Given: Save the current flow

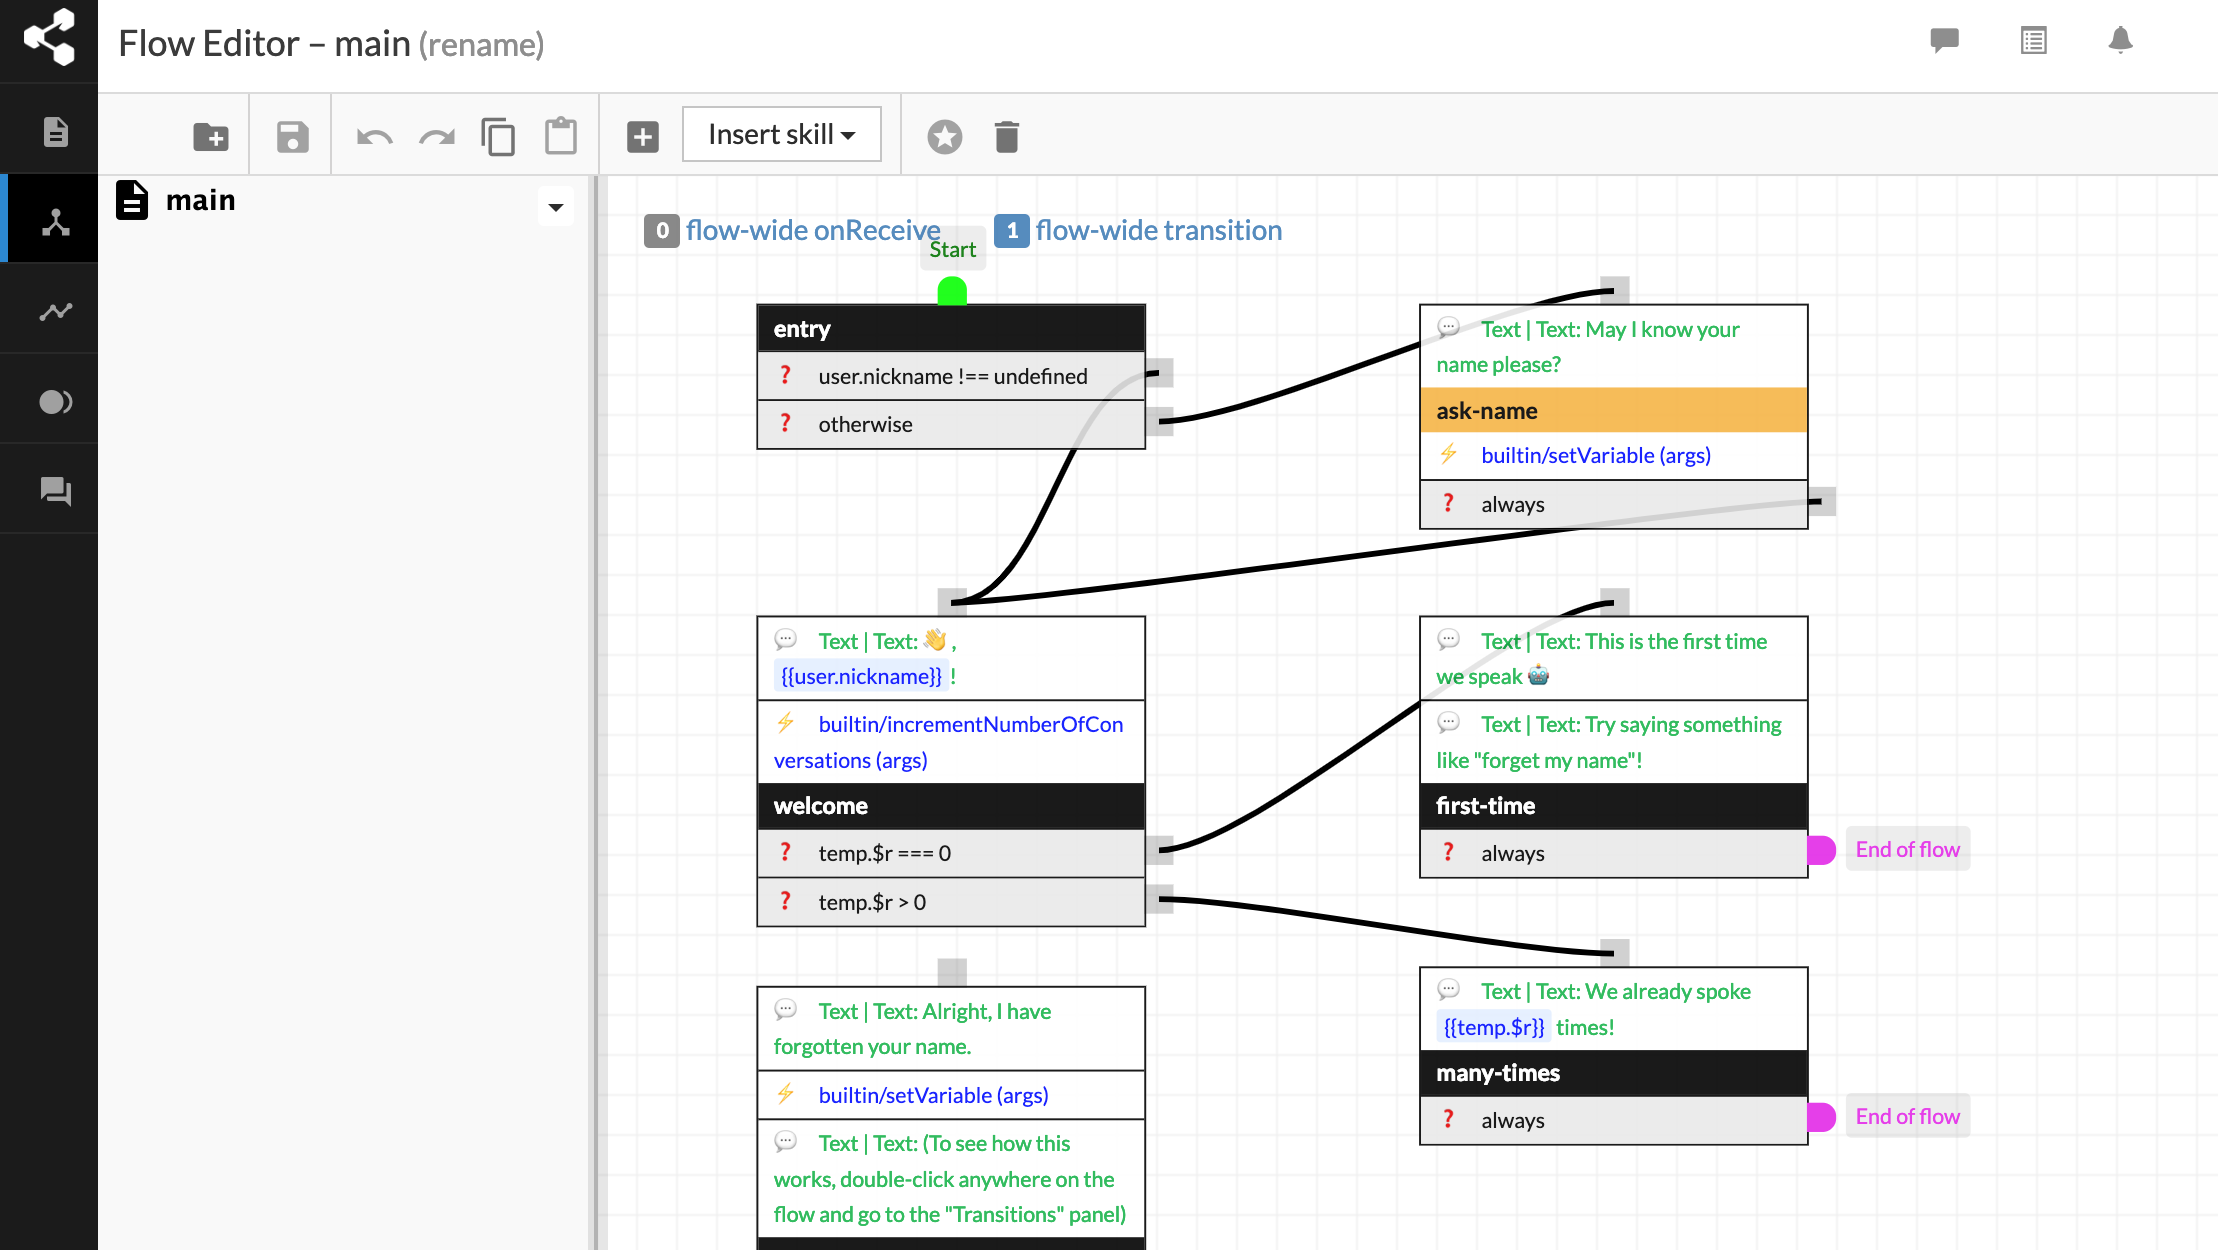Looking at the screenshot, I should point(290,135).
